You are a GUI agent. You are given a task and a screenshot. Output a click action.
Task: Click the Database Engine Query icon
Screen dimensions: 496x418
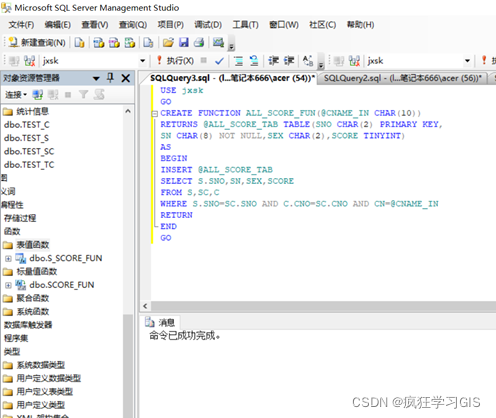pyautogui.click(x=79, y=42)
